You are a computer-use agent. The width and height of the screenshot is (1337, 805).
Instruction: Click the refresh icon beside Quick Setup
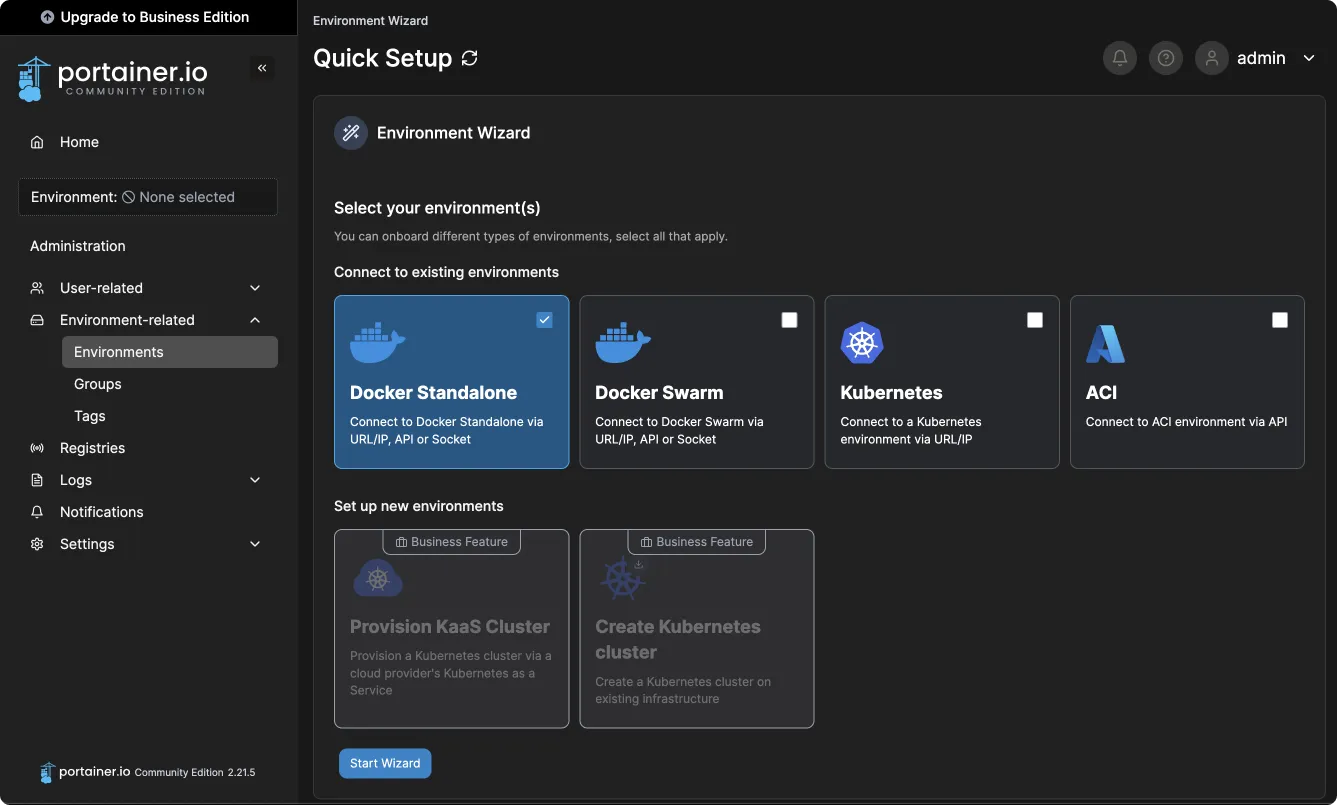tap(470, 58)
